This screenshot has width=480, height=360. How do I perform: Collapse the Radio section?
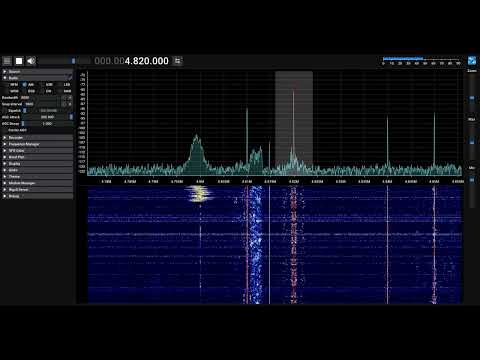coord(37,78)
